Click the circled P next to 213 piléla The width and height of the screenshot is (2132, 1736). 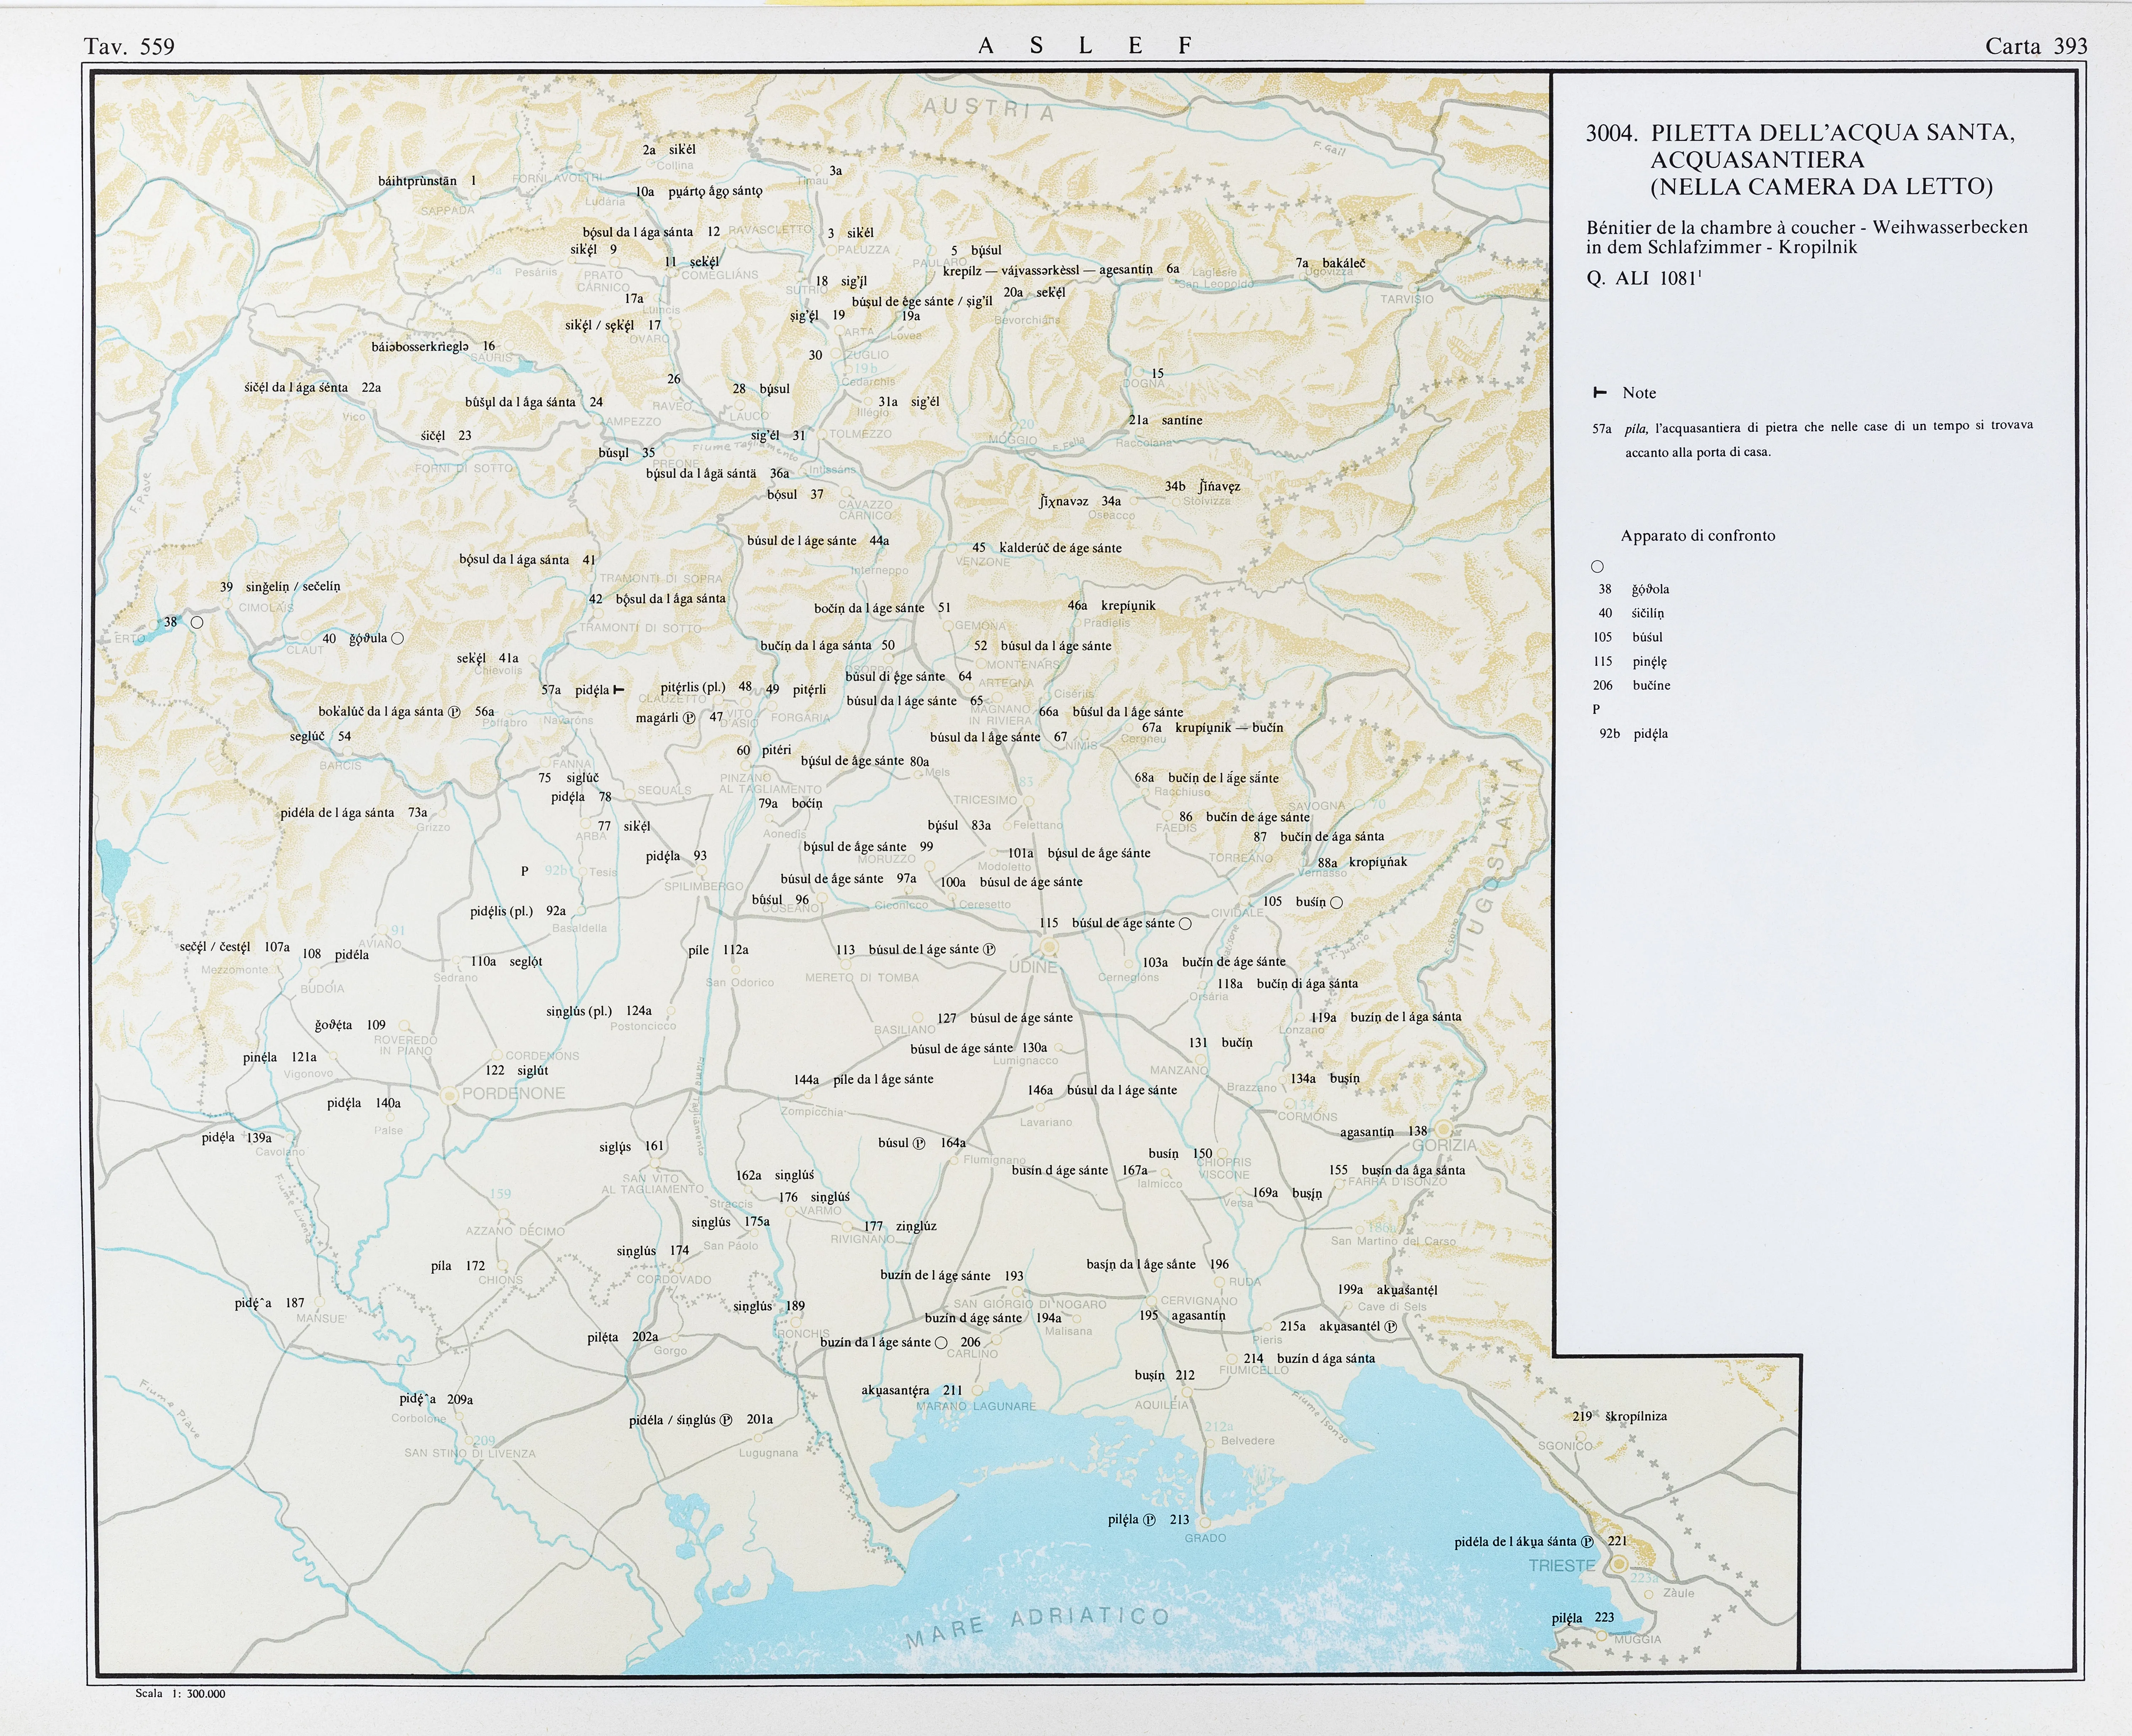[x=1149, y=1520]
